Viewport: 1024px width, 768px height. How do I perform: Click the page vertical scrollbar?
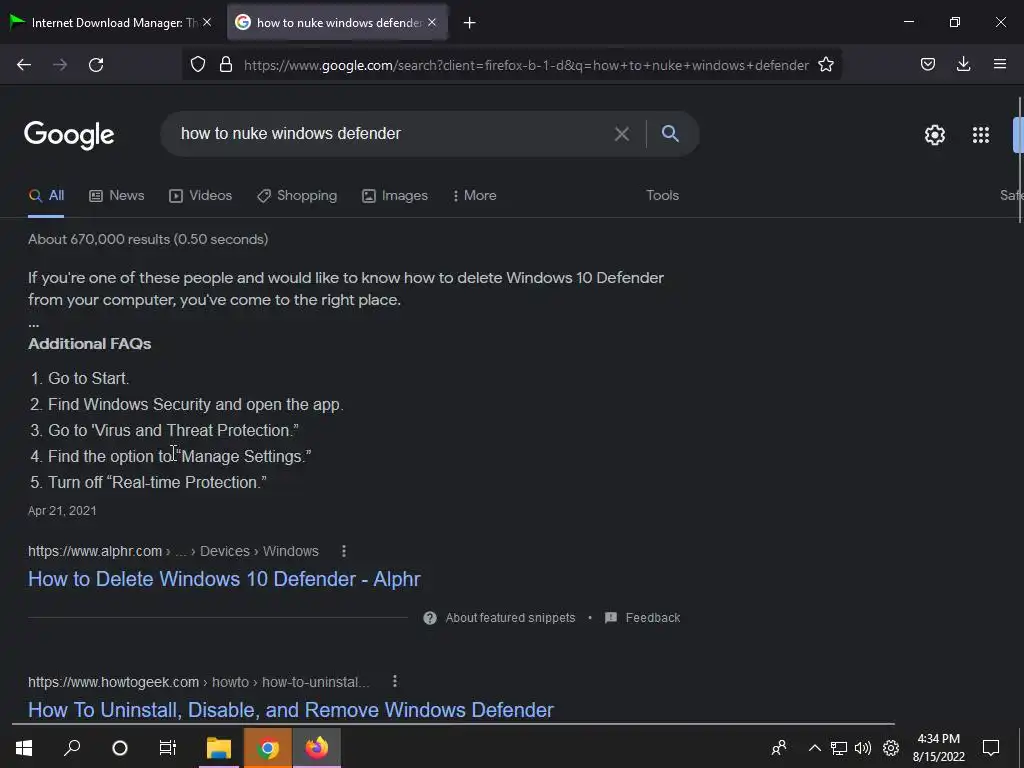[1020, 160]
